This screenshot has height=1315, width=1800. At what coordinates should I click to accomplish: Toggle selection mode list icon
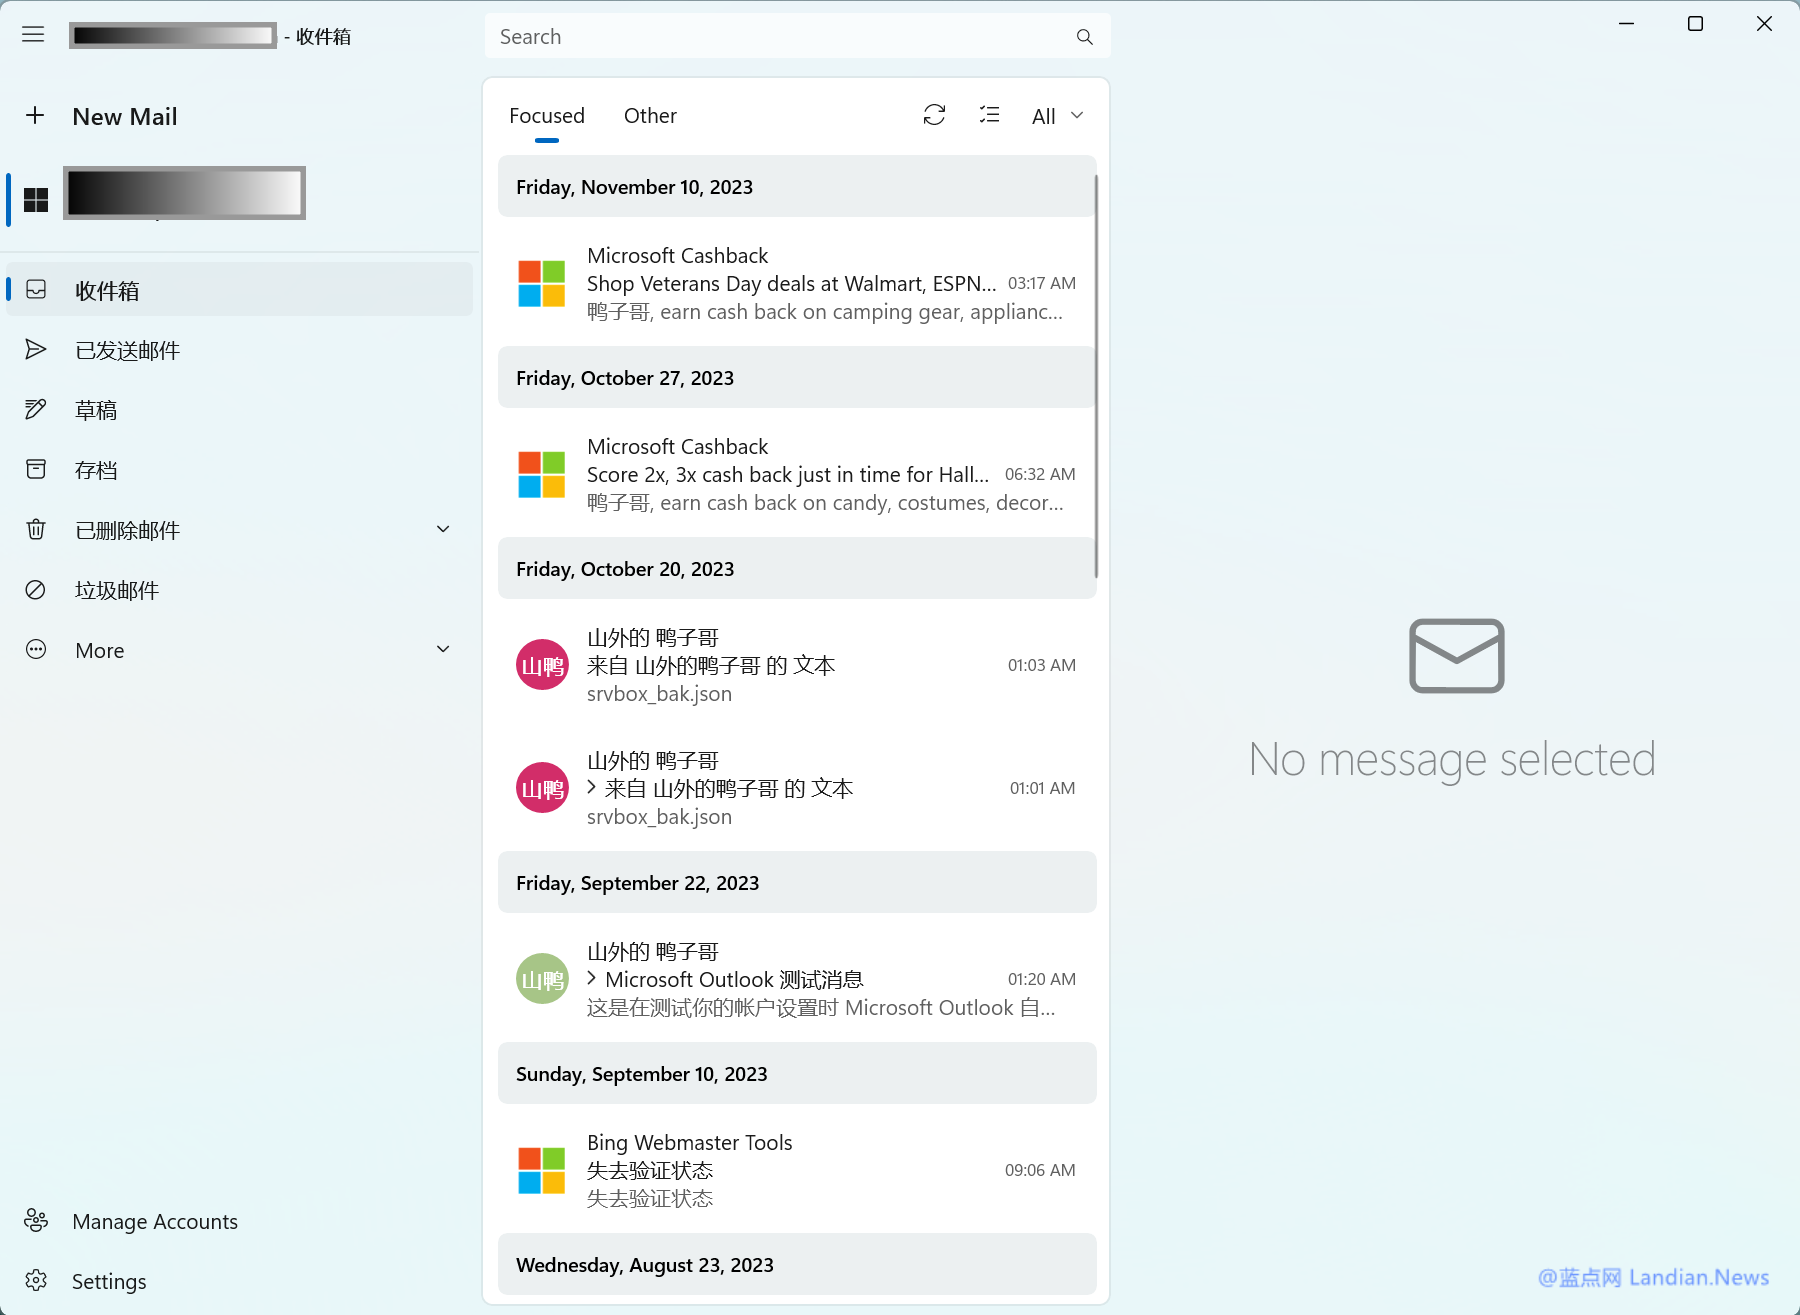(989, 115)
